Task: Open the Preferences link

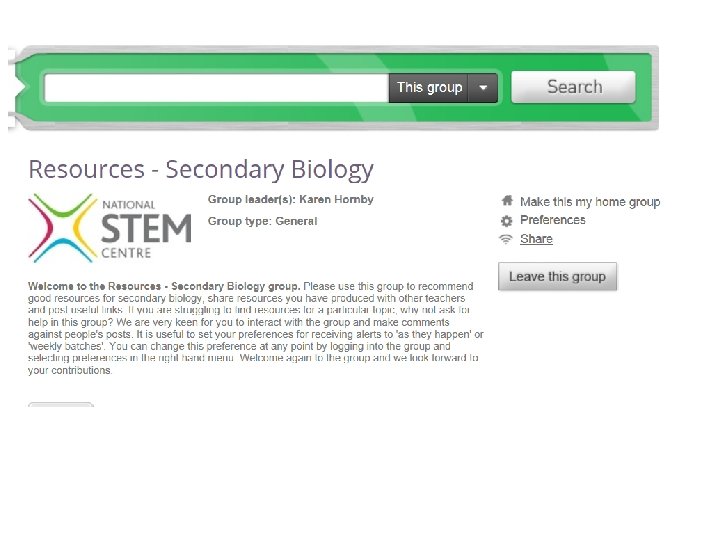Action: click(x=553, y=220)
